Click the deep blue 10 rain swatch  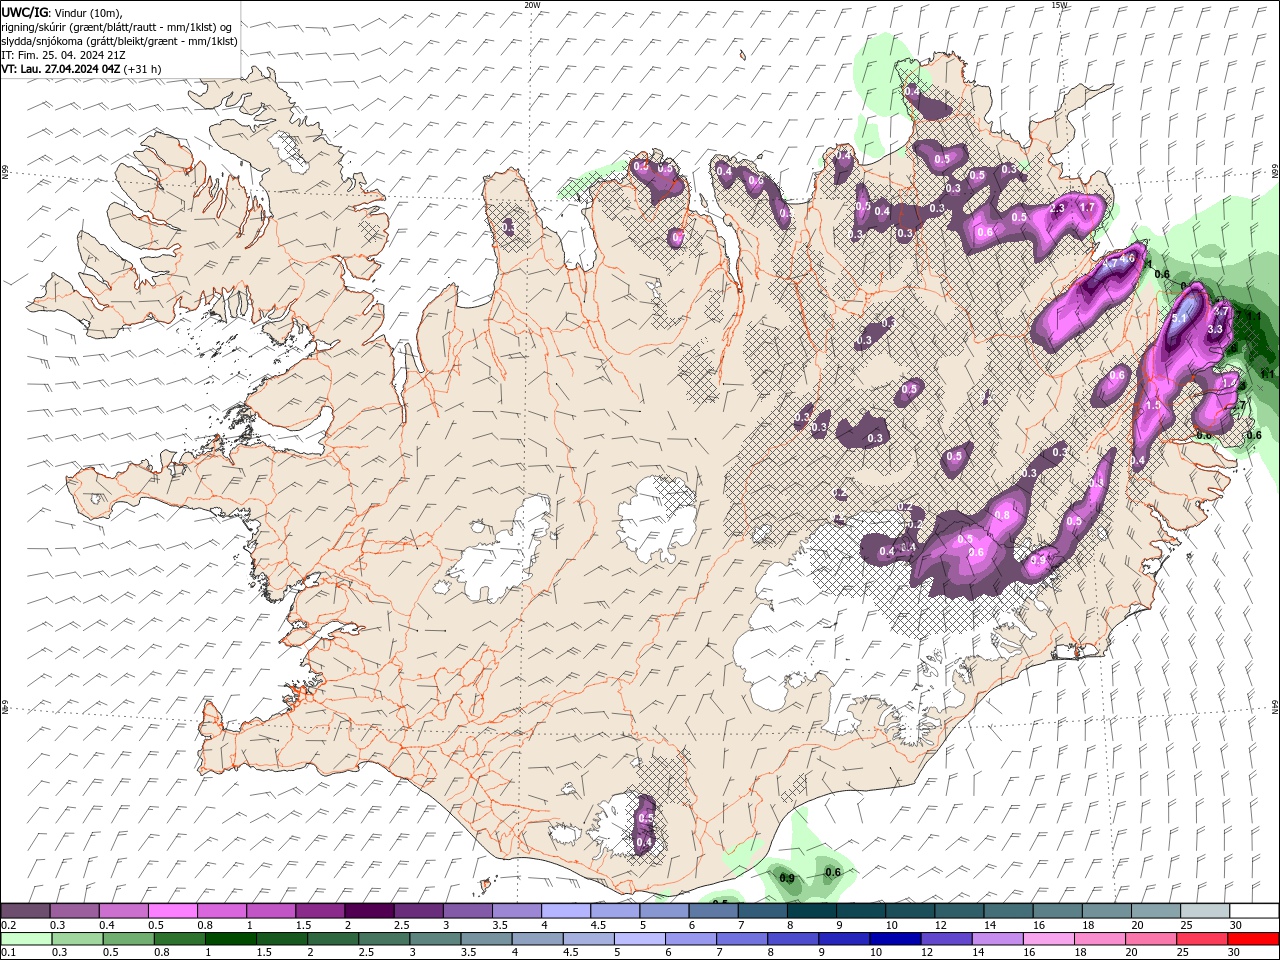894,939
